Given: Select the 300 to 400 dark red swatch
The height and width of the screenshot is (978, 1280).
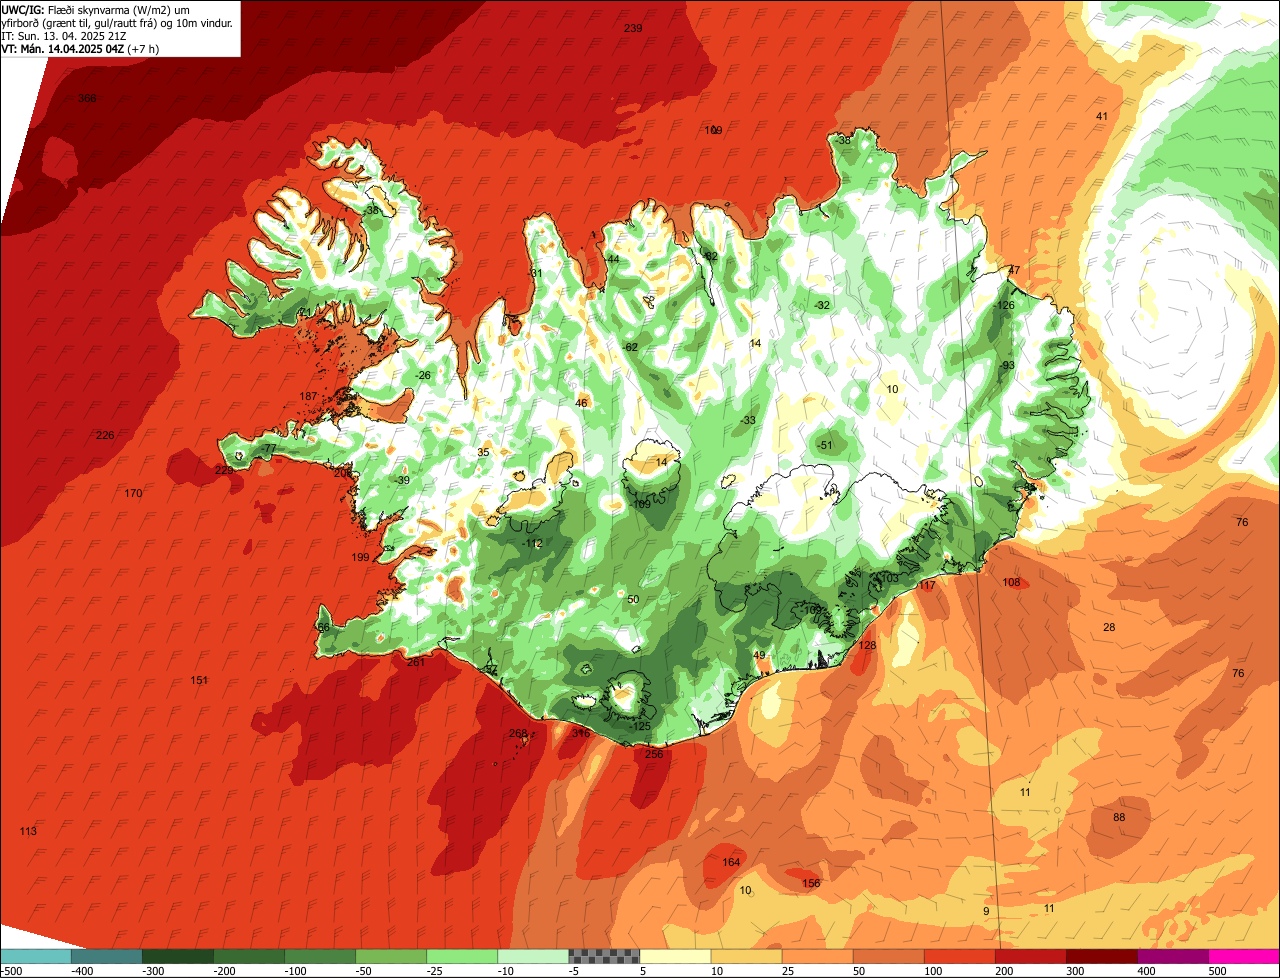Looking at the screenshot, I should (1101, 956).
